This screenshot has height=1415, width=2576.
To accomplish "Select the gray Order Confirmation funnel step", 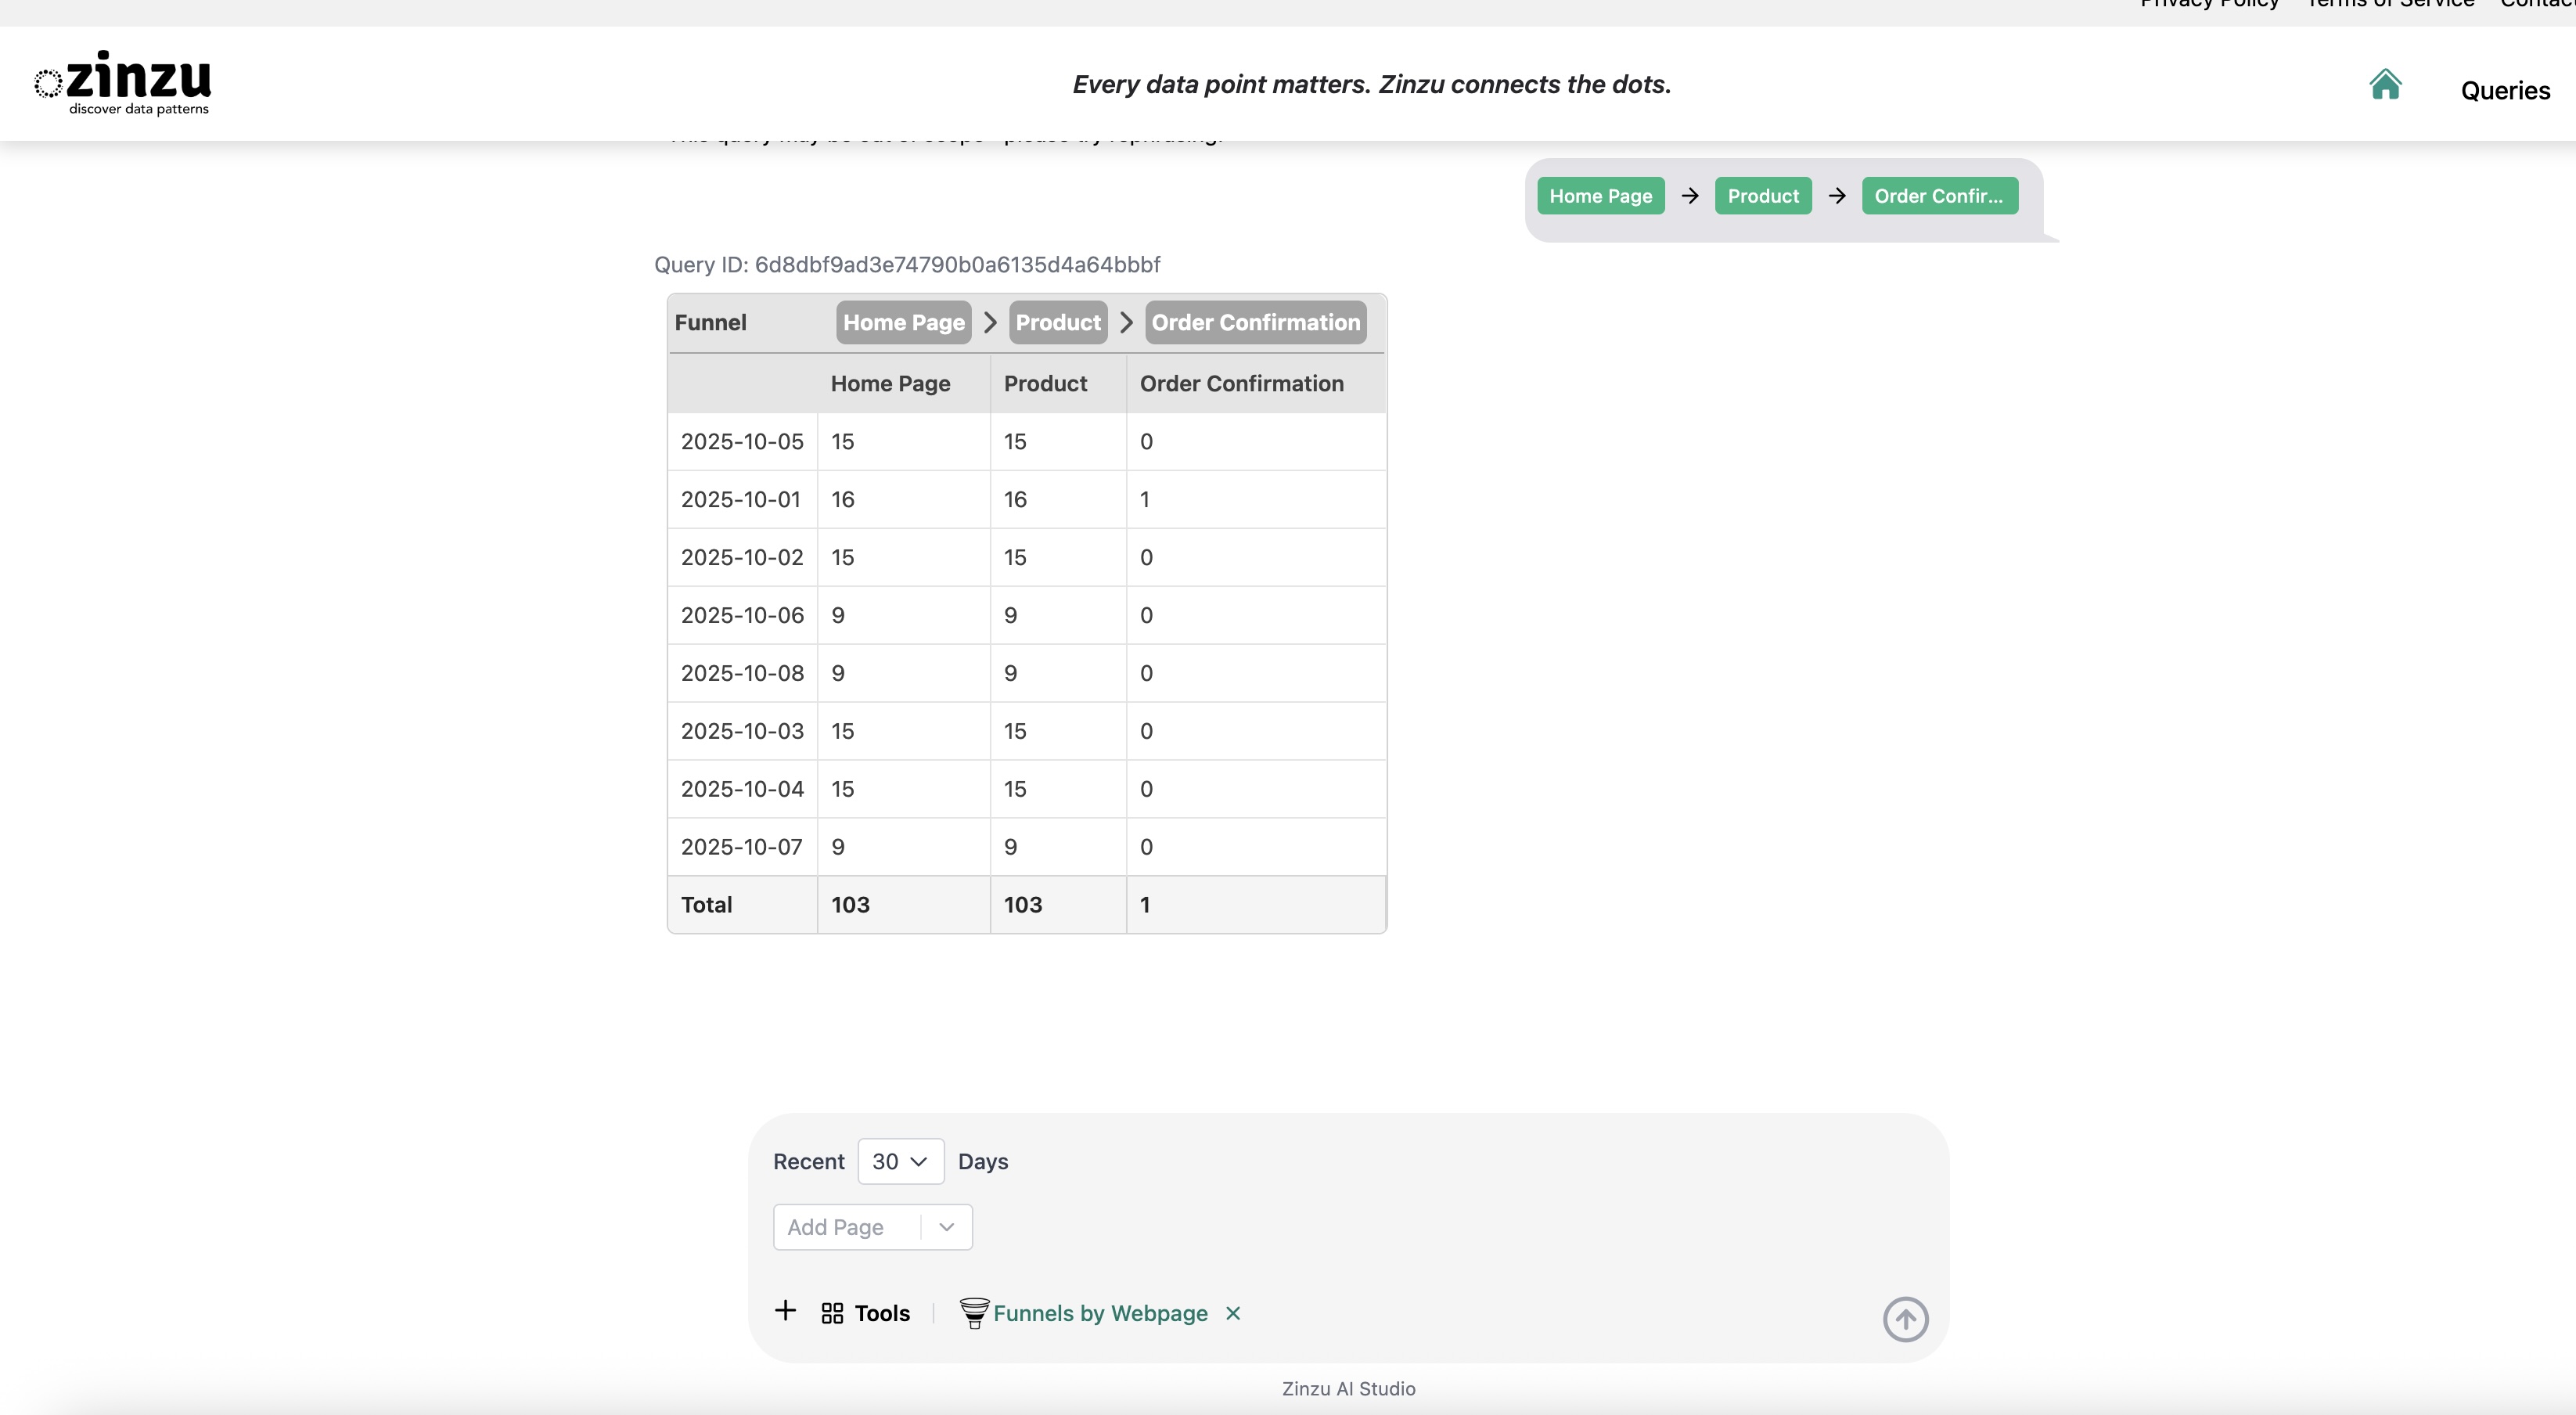I will pyautogui.click(x=1255, y=322).
